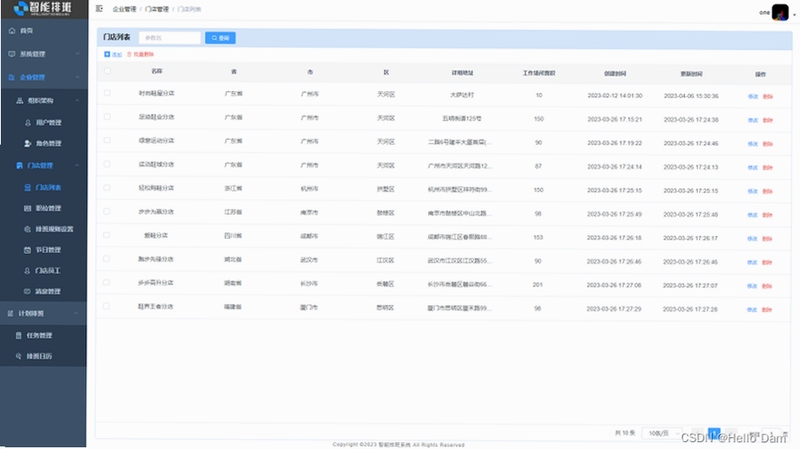This screenshot has height=449, width=800.
Task: Click the 消息管理 message icon
Action: (28, 291)
